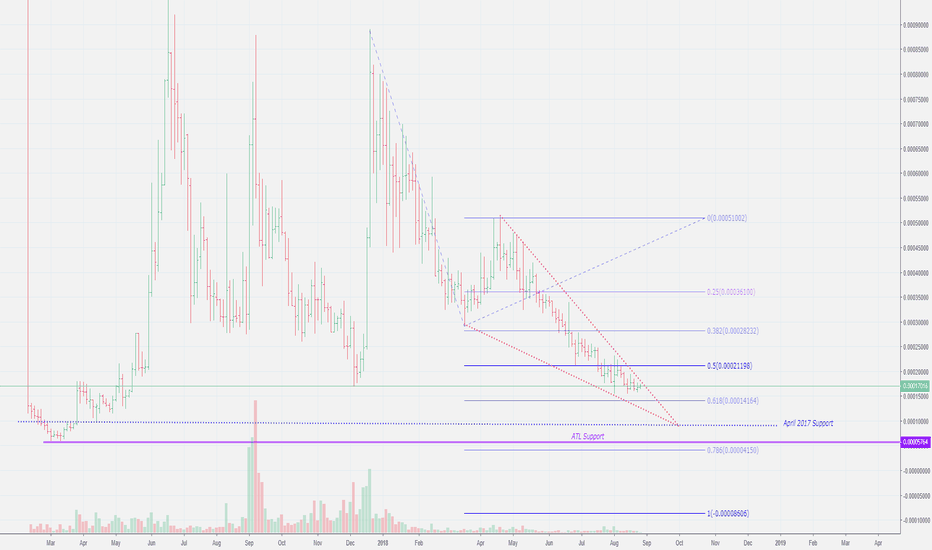
Task: Click the 2019 label on time axis
Action: click(780, 543)
